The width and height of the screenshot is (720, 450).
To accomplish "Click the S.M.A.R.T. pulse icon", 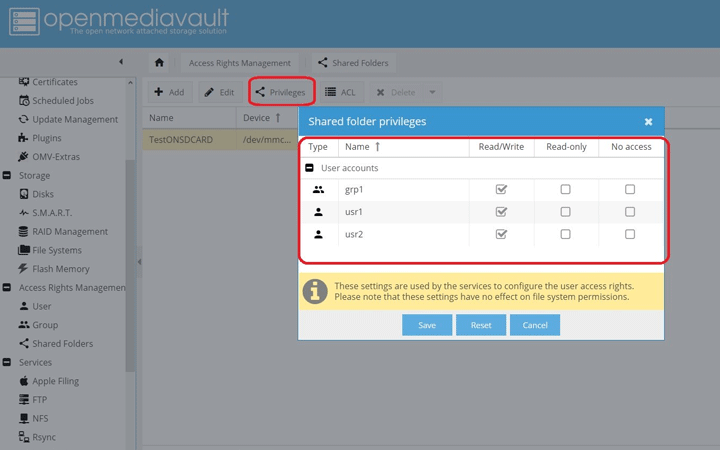I will [x=24, y=213].
